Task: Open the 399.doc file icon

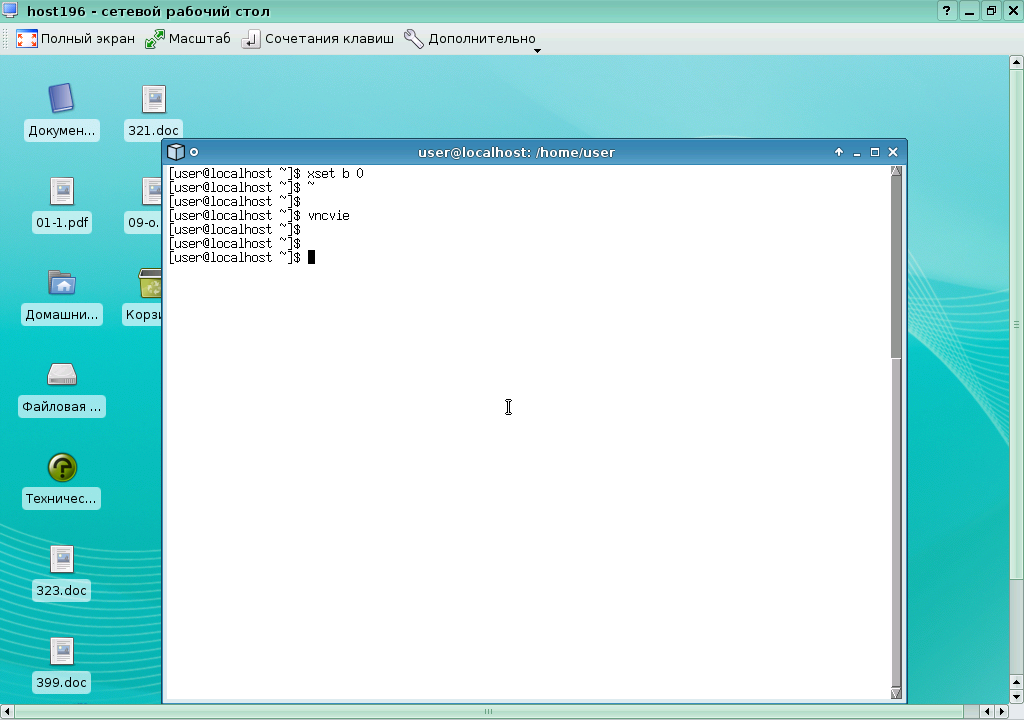Action: [x=62, y=651]
